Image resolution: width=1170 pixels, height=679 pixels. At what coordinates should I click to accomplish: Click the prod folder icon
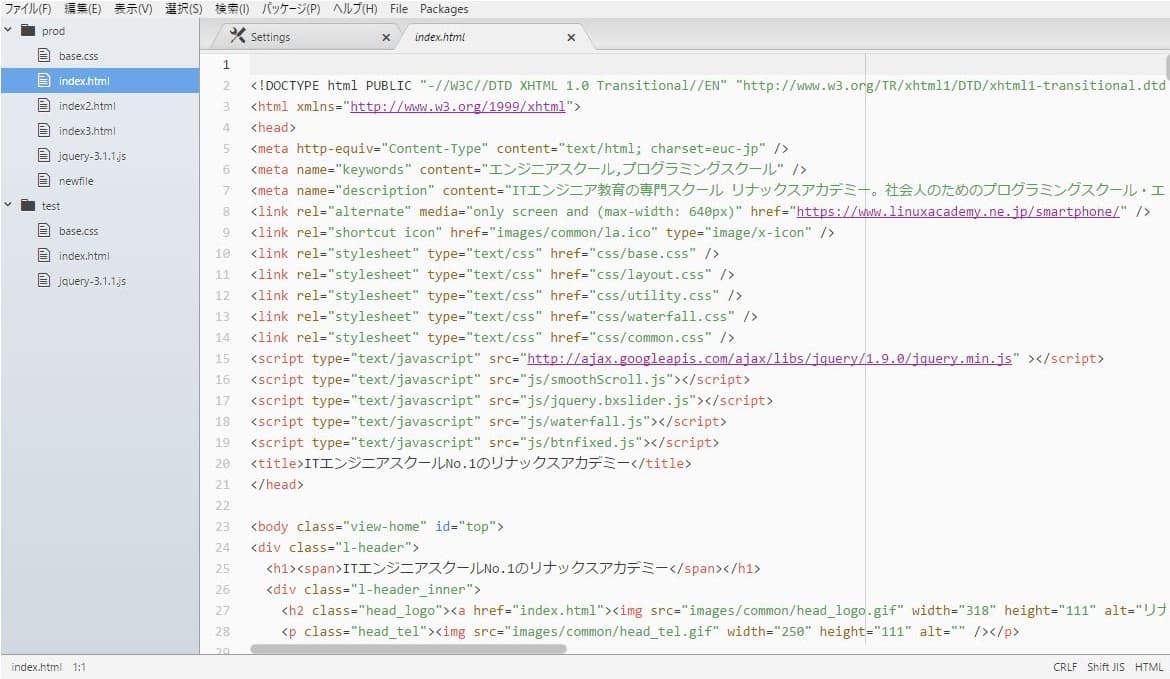pyautogui.click(x=27, y=31)
